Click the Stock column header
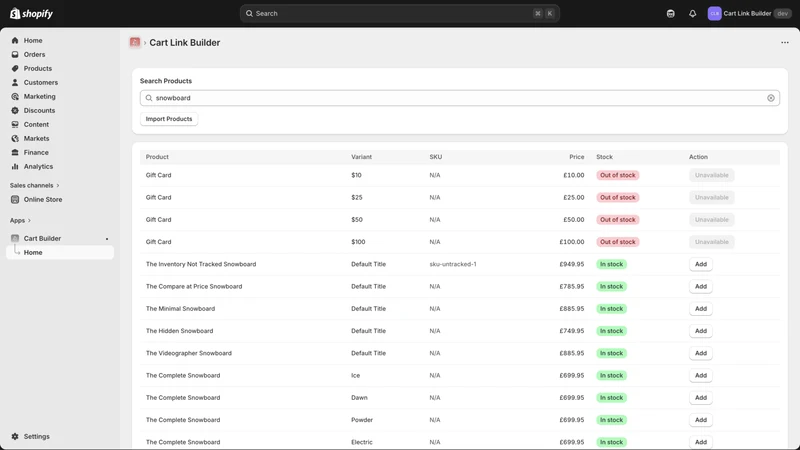The image size is (800, 450). 604,157
